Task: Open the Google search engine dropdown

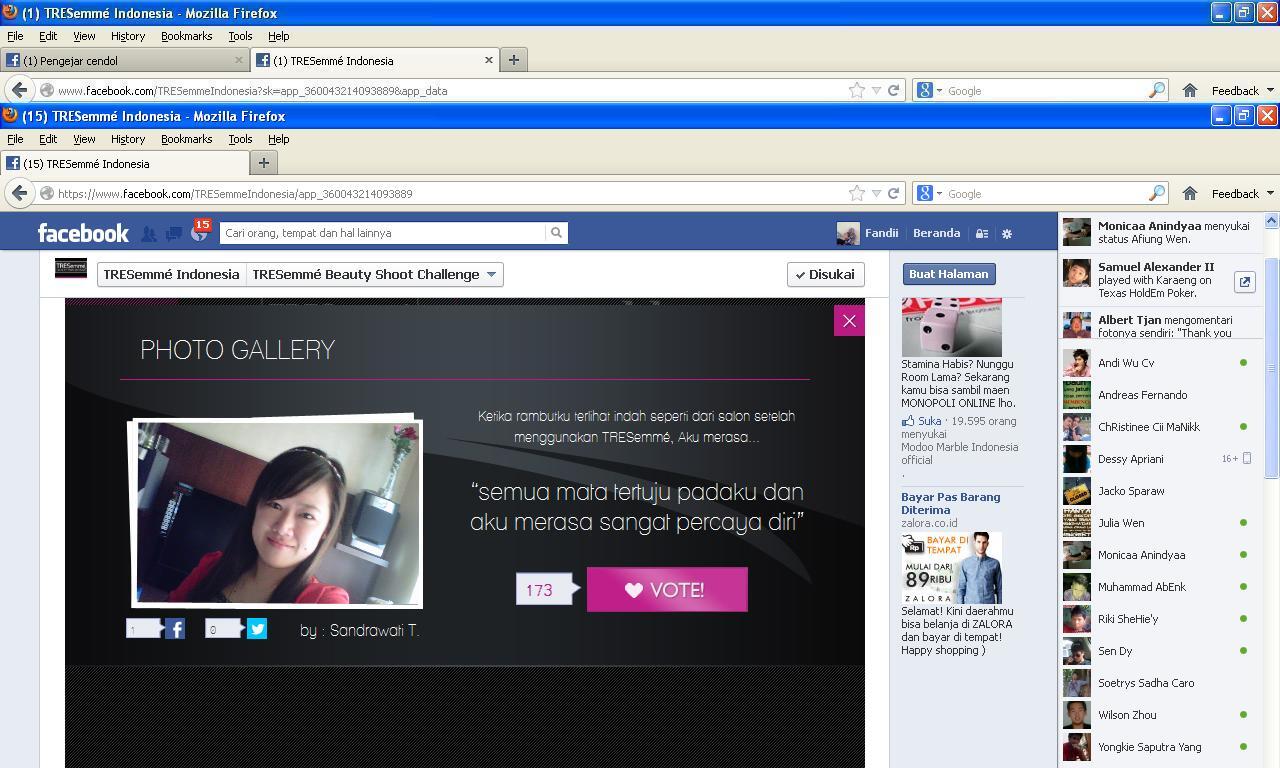Action: click(x=929, y=193)
